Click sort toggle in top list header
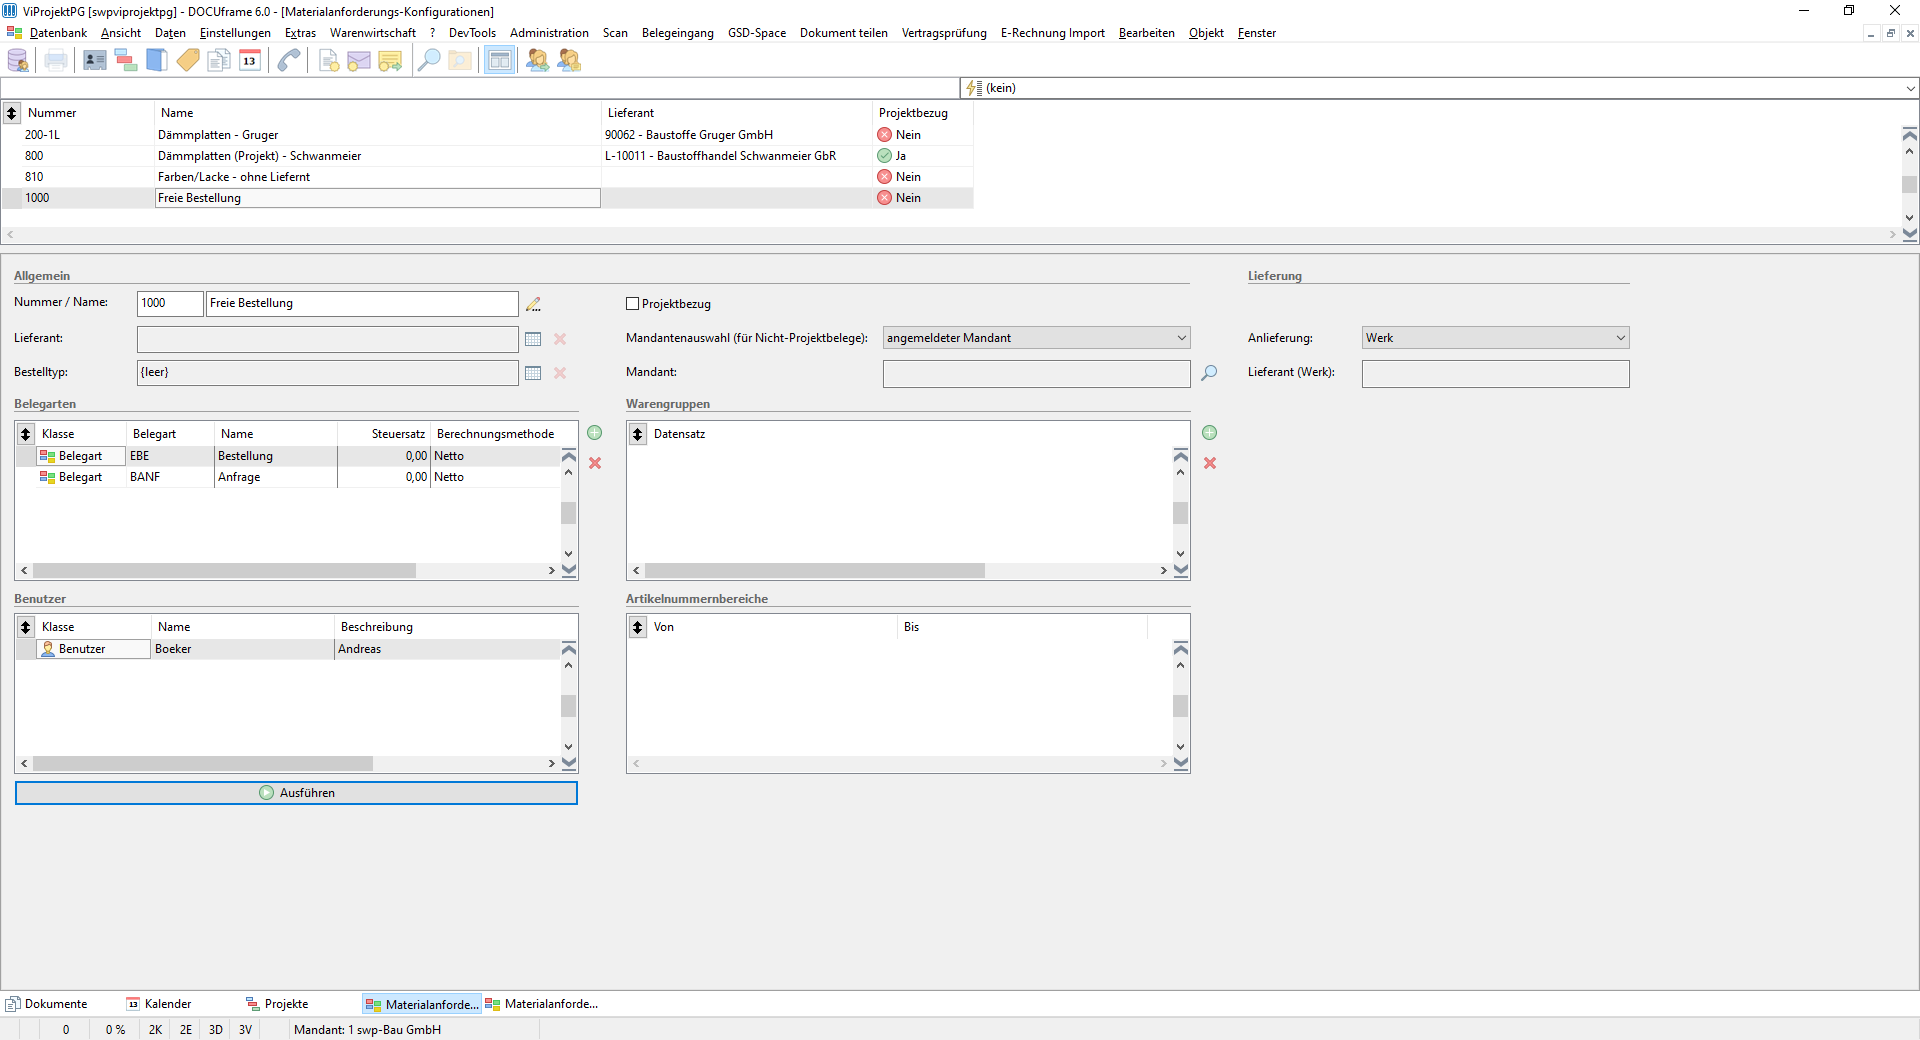This screenshot has width=1920, height=1040. pos(12,113)
